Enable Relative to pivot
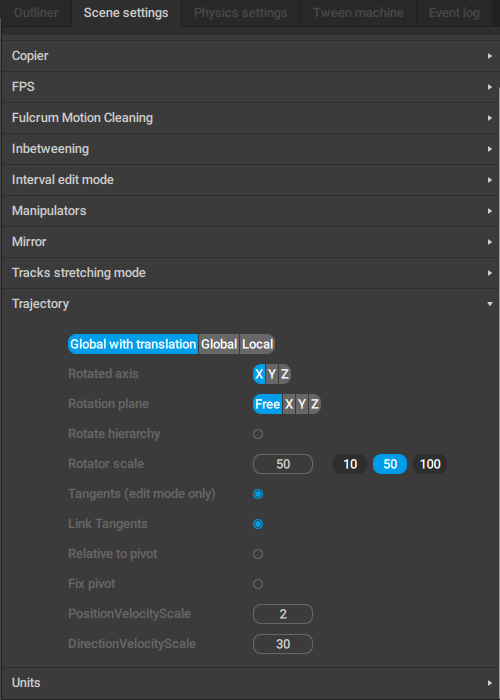Screen dimensions: 500x700 258,554
